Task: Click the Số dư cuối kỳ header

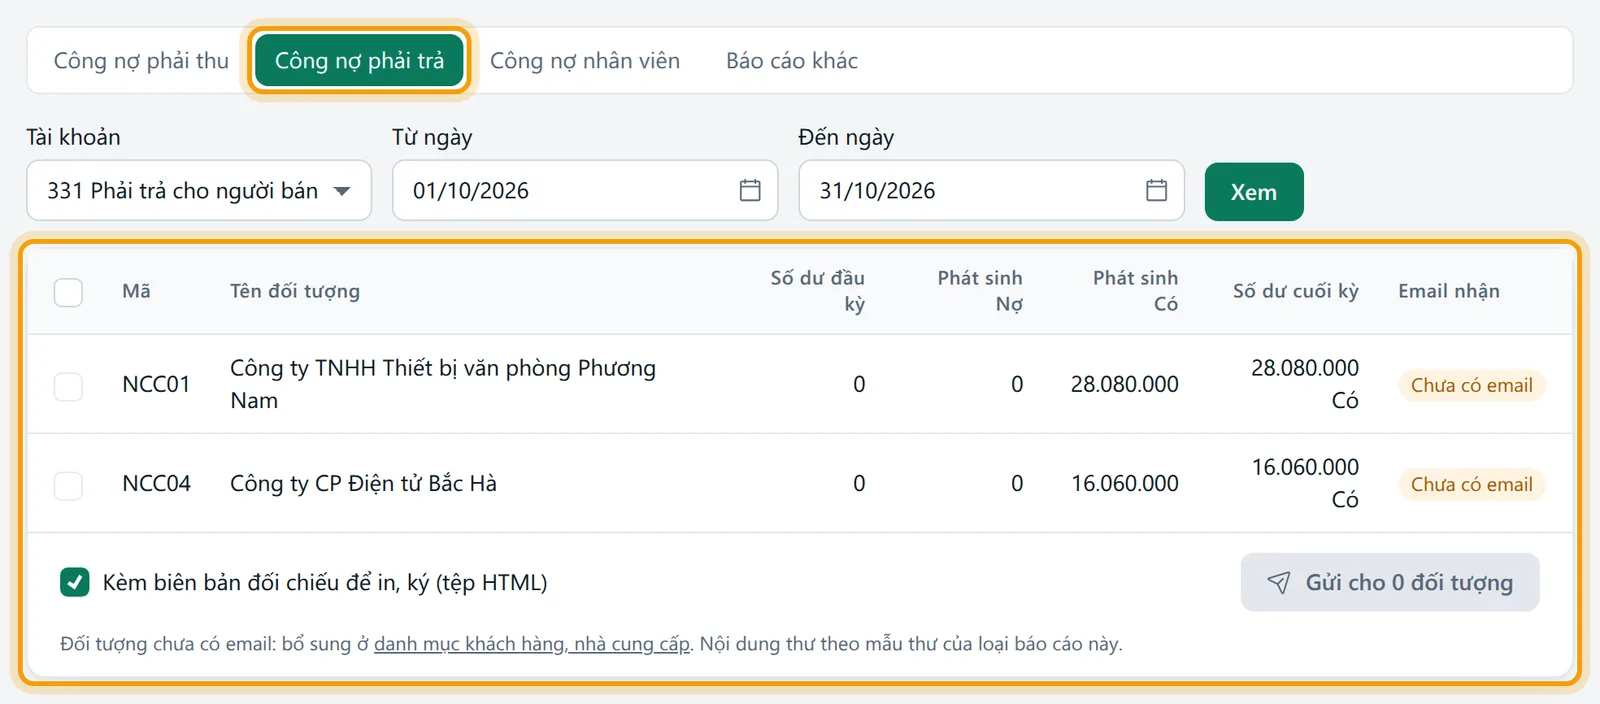Action: pyautogui.click(x=1296, y=291)
